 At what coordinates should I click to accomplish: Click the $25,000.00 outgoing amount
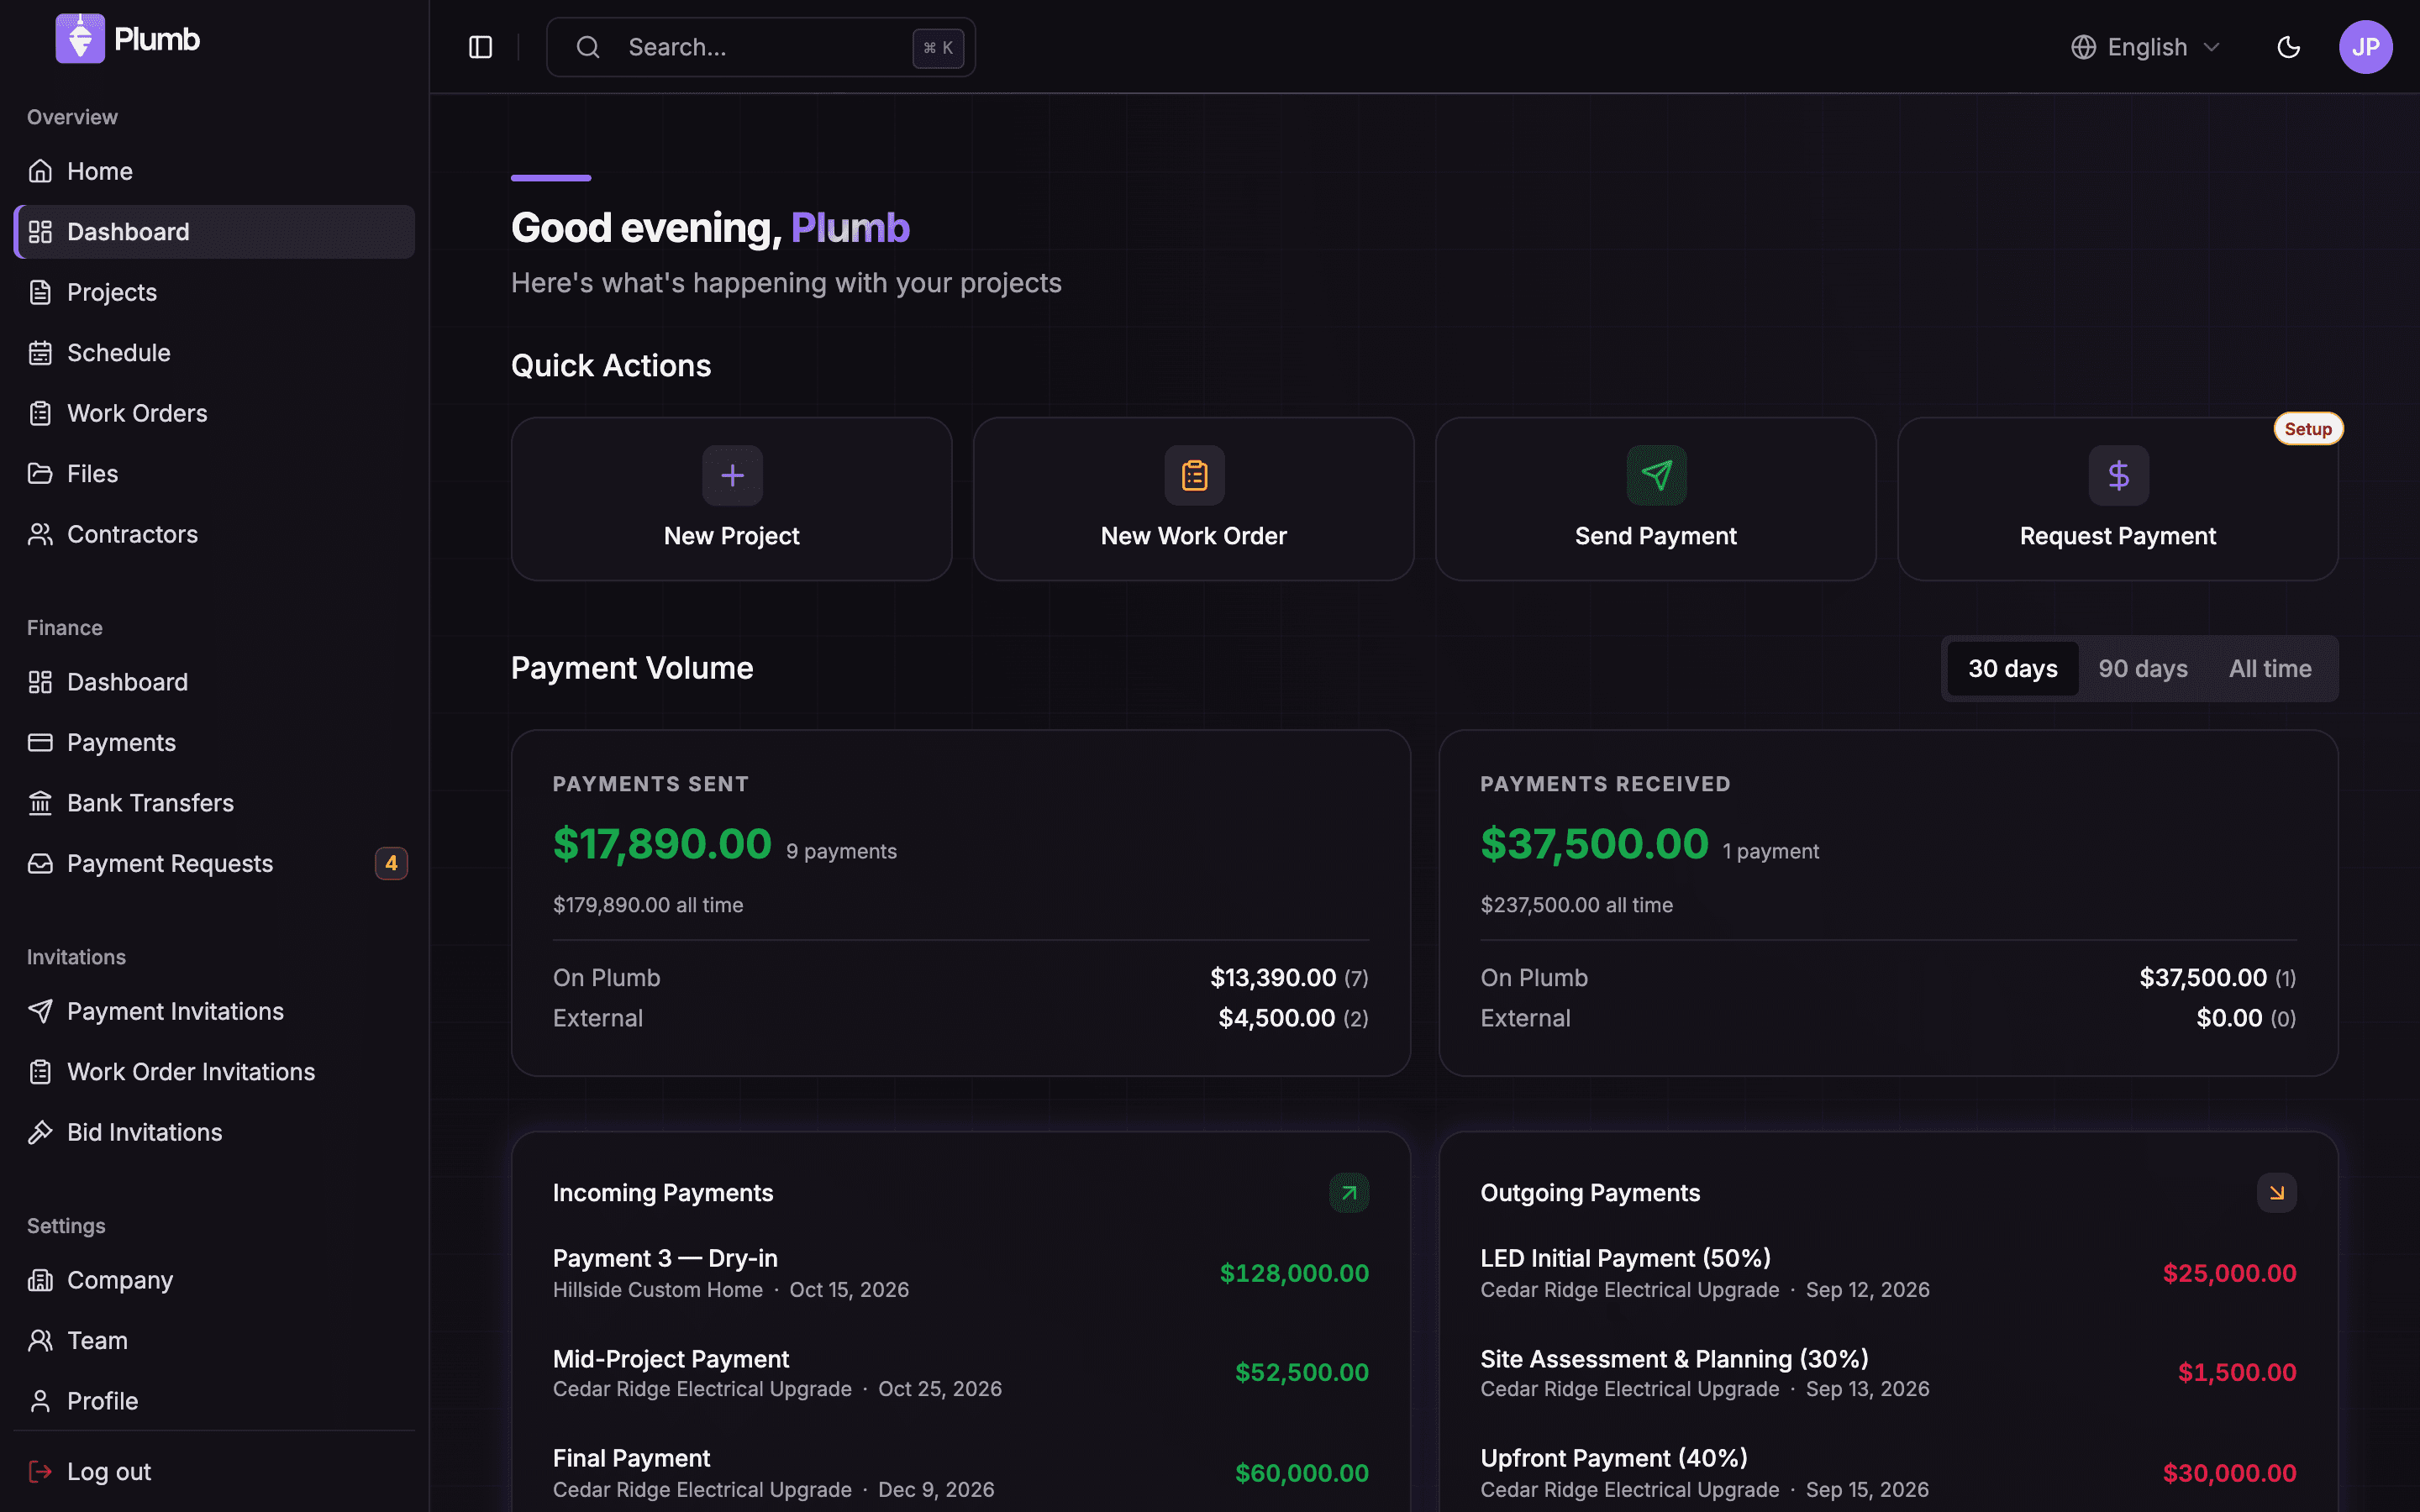2229,1273
